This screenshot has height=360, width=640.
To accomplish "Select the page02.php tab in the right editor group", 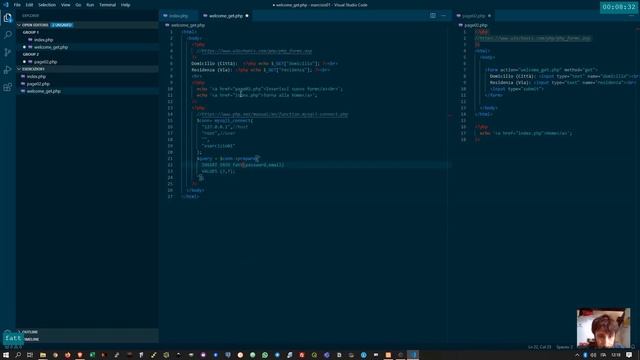I will click(x=473, y=16).
